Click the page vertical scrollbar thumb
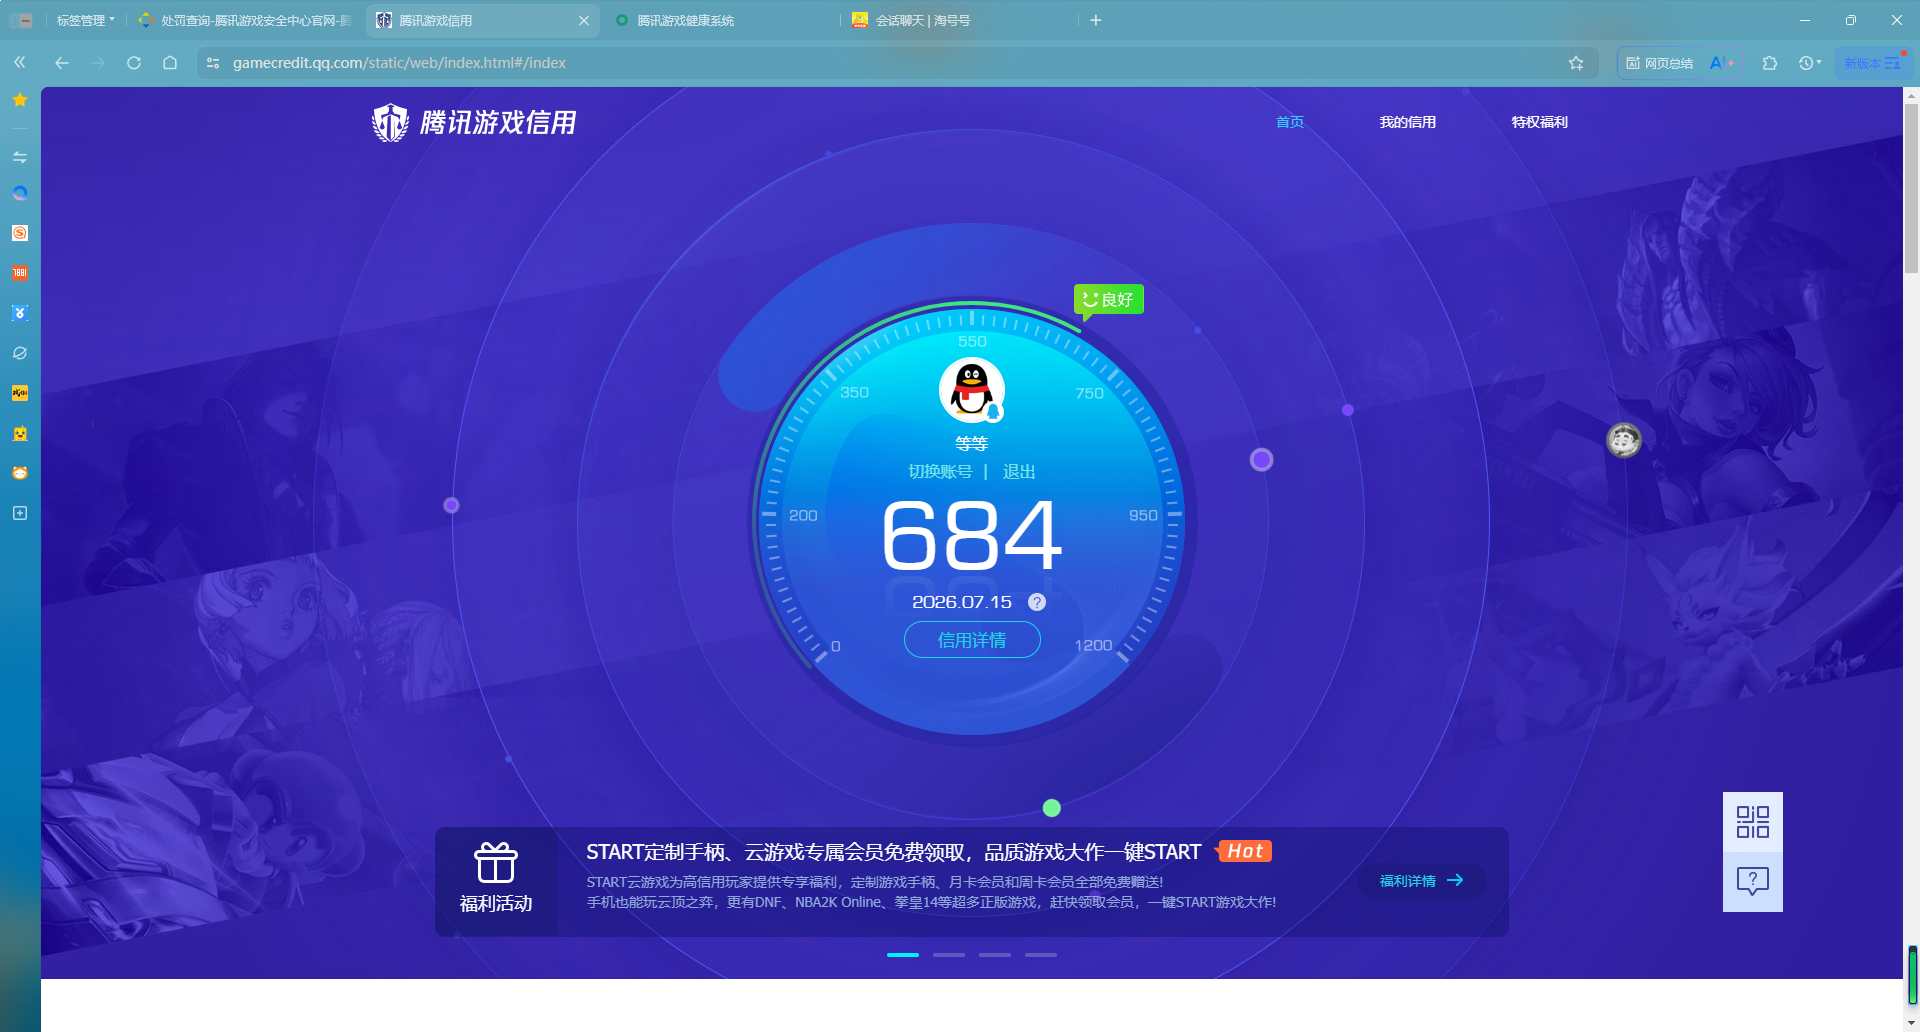 coord(1911,188)
